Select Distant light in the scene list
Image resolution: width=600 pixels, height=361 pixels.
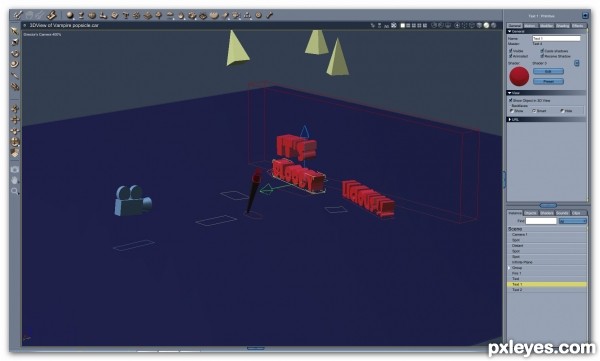[x=547, y=245]
